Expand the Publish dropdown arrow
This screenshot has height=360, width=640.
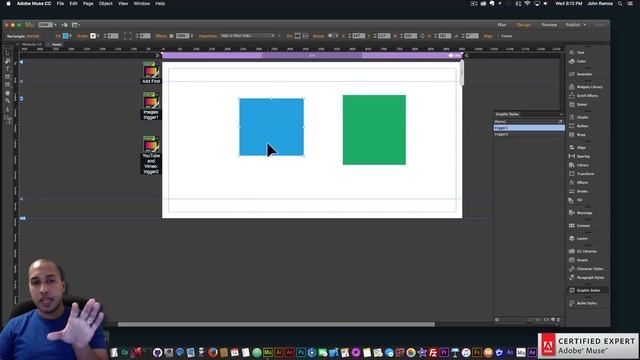coord(584,25)
